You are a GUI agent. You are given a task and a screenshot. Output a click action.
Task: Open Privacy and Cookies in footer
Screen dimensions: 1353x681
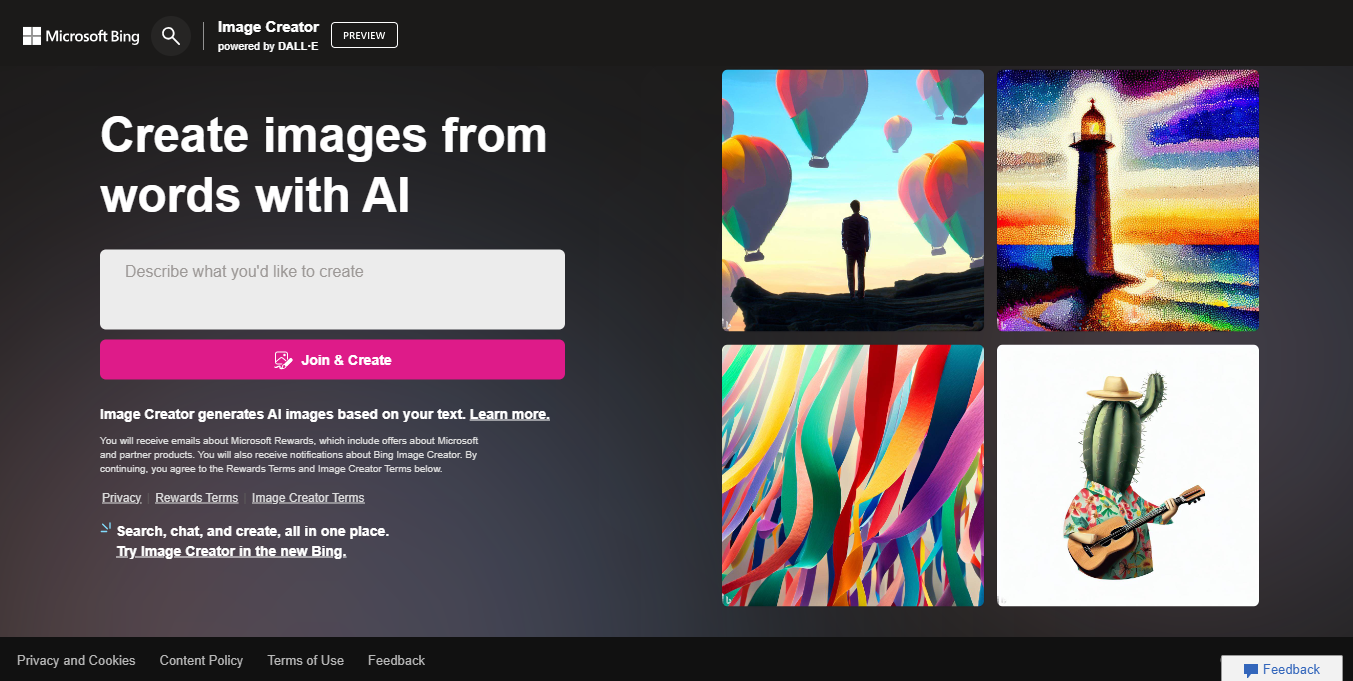click(x=76, y=660)
